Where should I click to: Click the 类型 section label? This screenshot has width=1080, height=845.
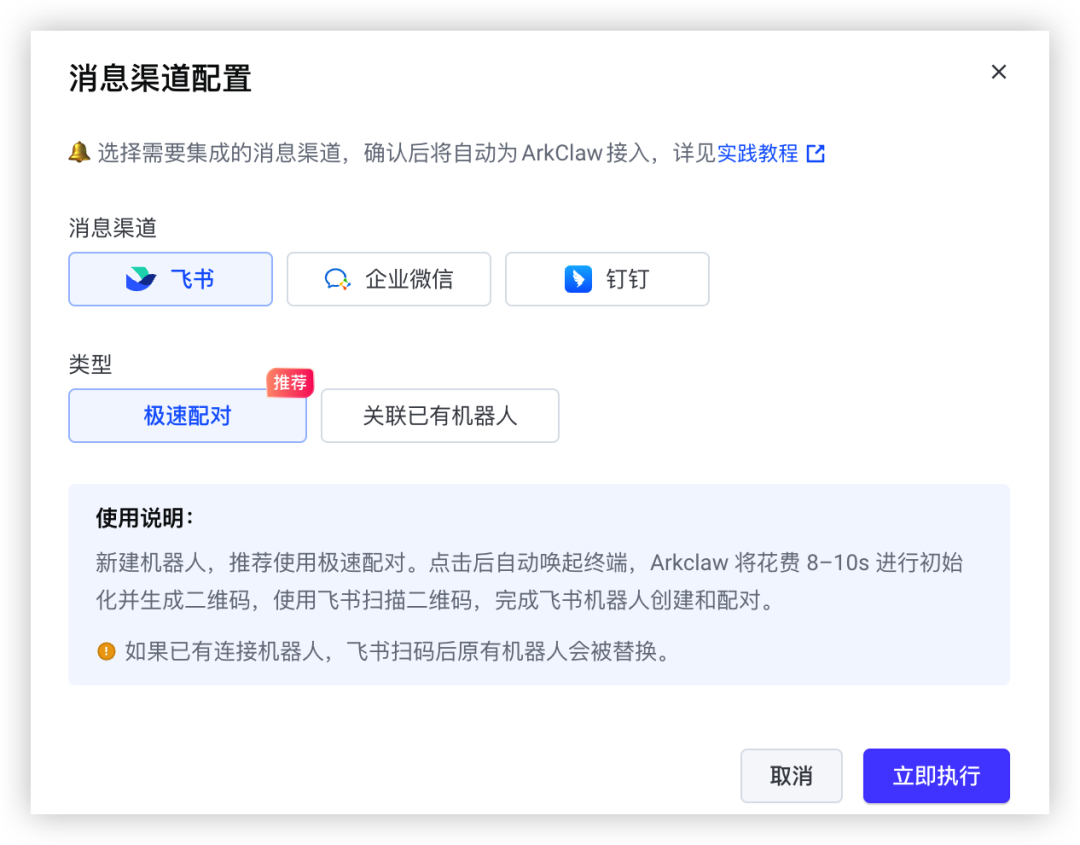[90, 364]
